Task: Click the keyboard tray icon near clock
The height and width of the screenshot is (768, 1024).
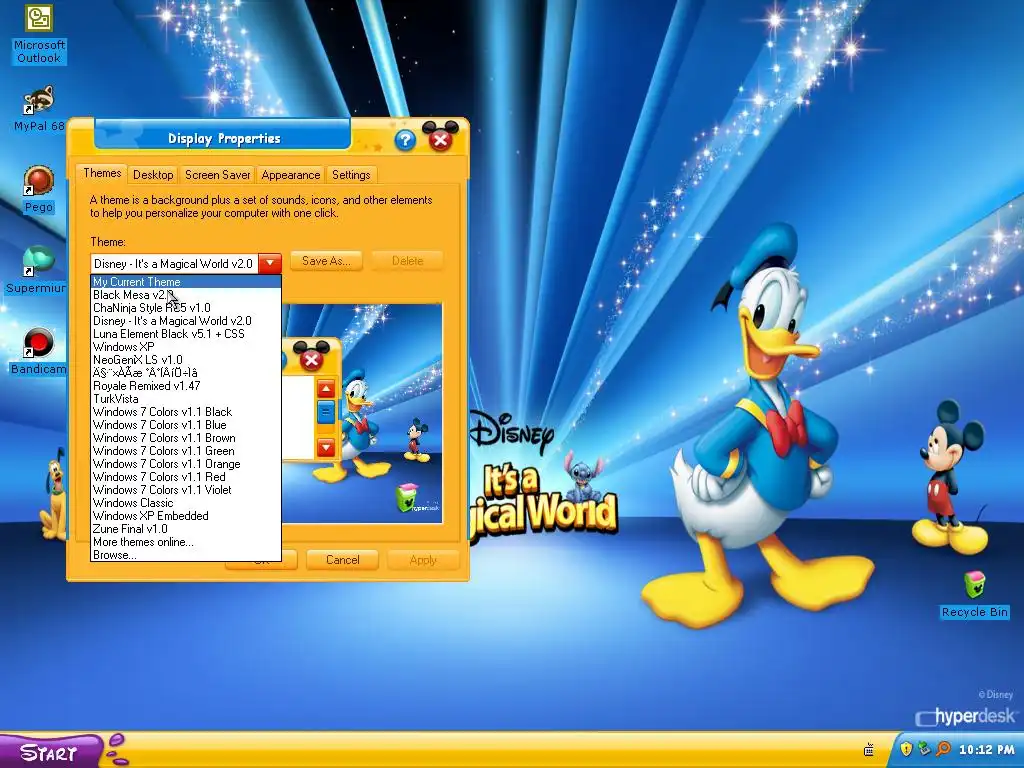Action: click(x=869, y=750)
